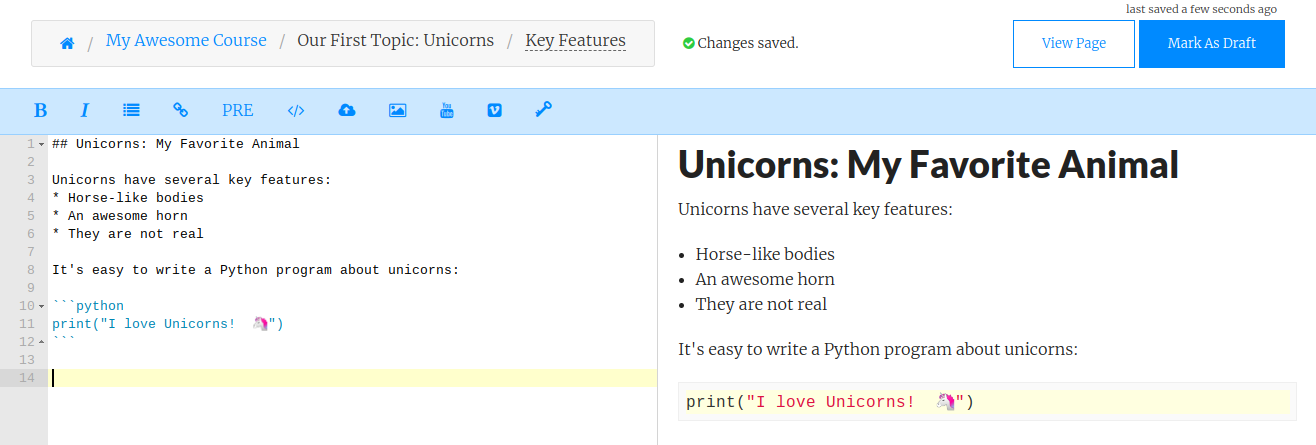Insert a PRE preformatted block
The height and width of the screenshot is (445, 1316).
(237, 110)
